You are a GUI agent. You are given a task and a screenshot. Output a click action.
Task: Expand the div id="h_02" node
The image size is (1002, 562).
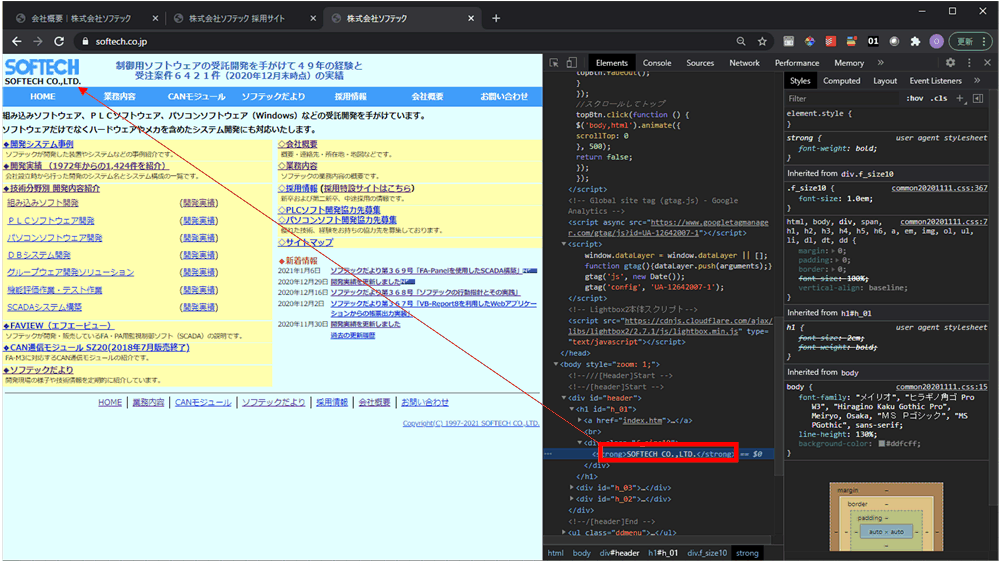pos(571,499)
